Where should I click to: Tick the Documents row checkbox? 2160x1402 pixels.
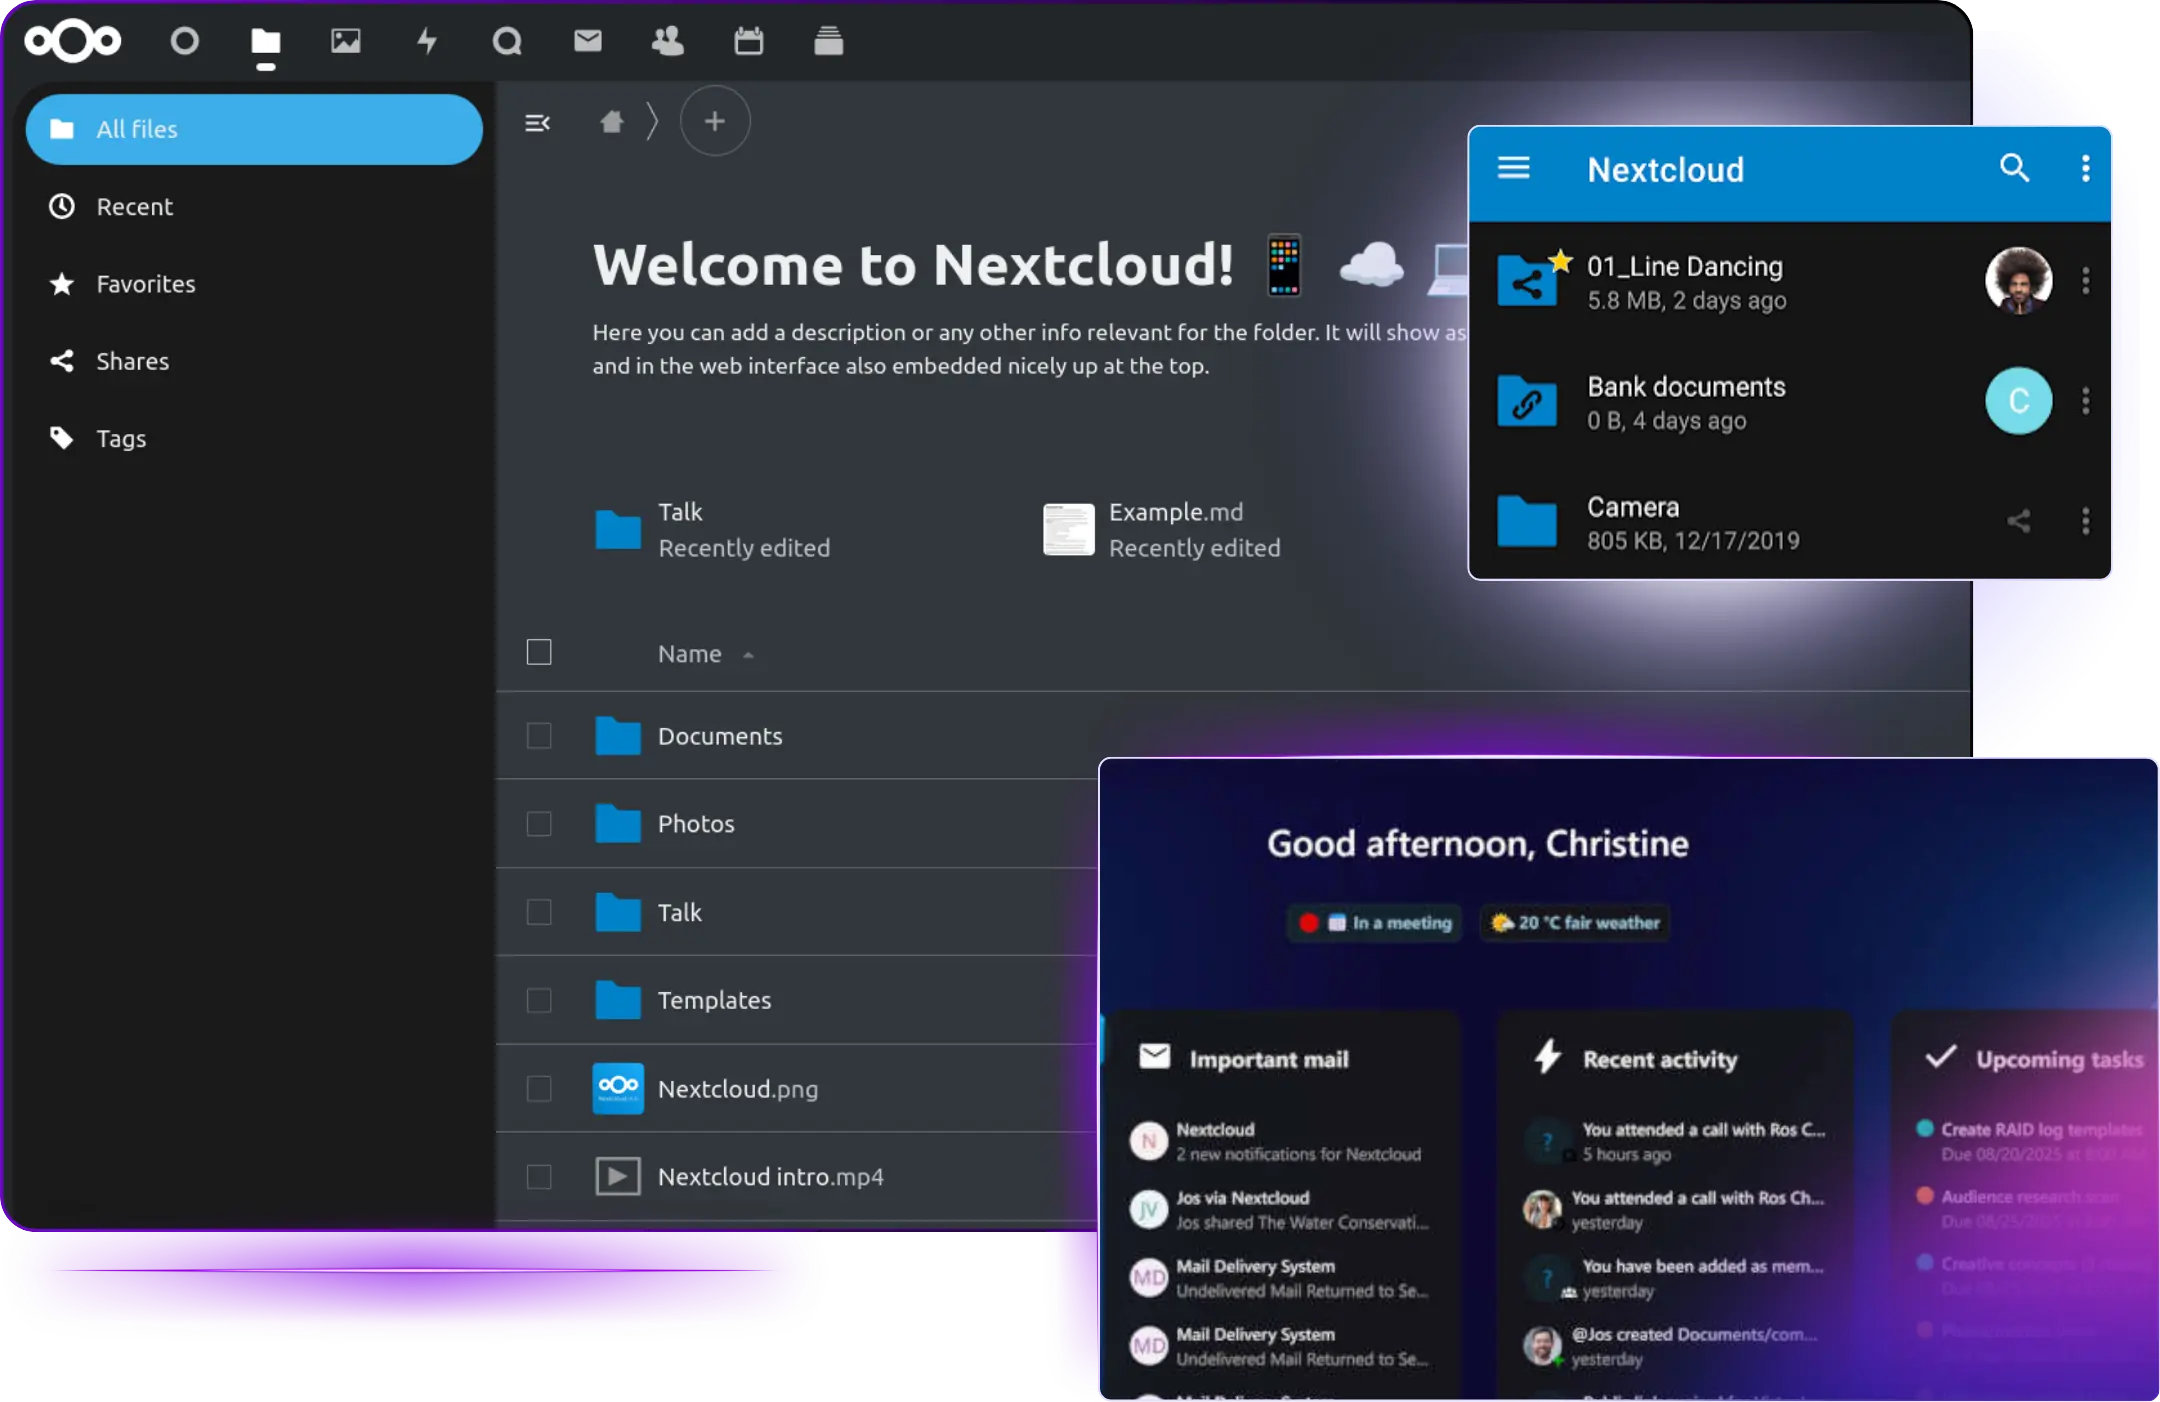click(539, 736)
